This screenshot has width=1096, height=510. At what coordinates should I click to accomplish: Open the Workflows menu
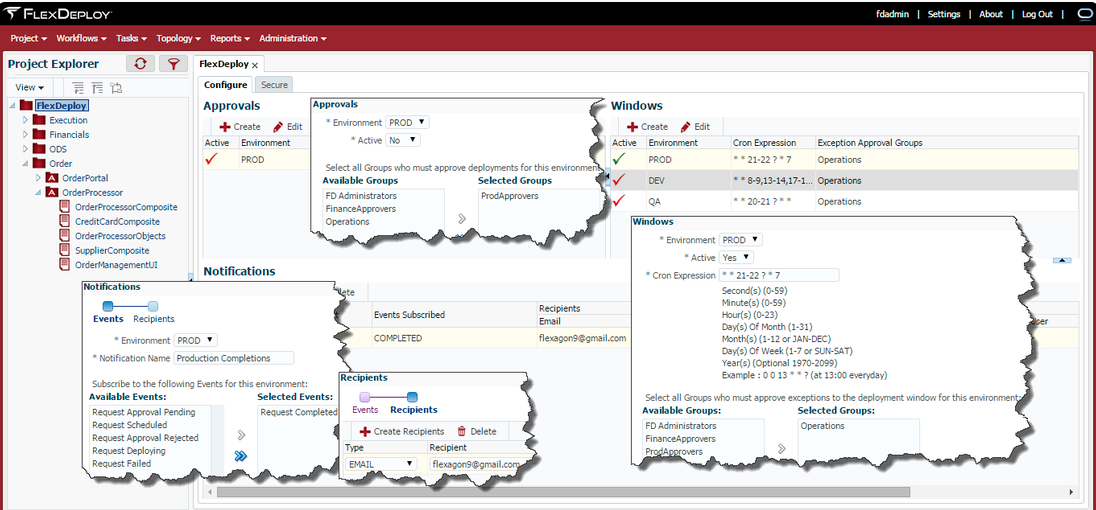[x=81, y=38]
